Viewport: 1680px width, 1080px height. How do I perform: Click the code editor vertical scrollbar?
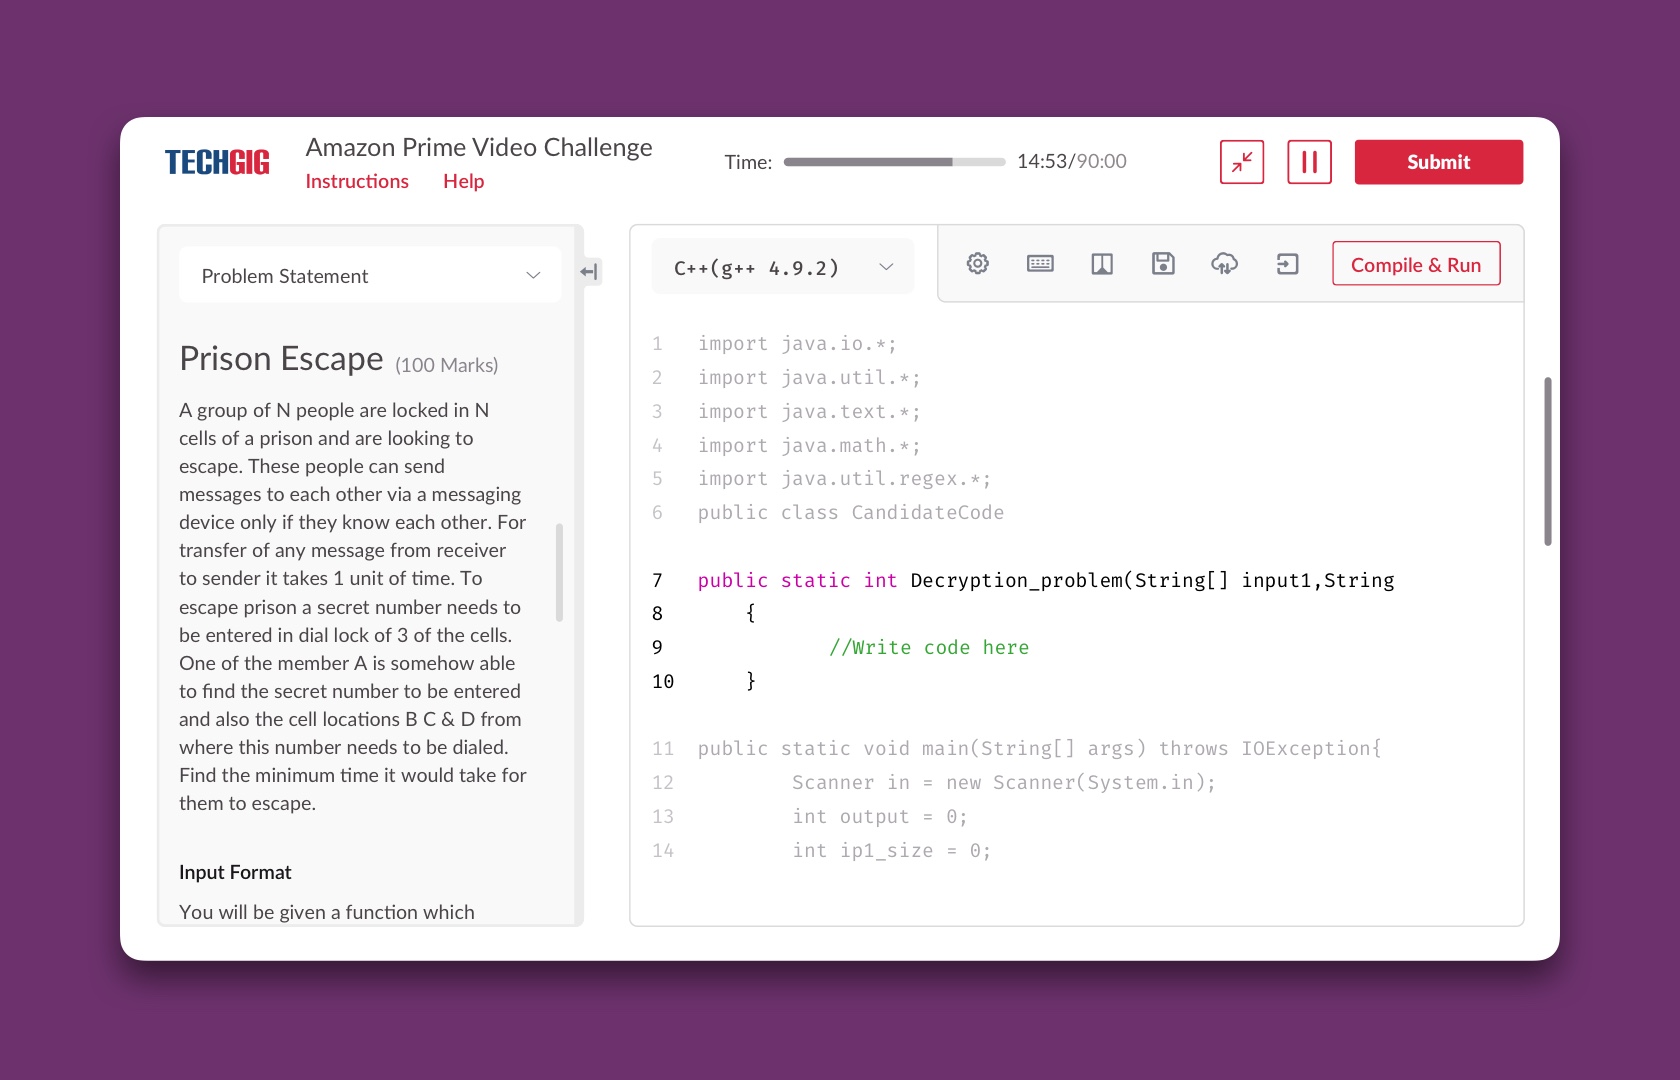[x=1547, y=461]
